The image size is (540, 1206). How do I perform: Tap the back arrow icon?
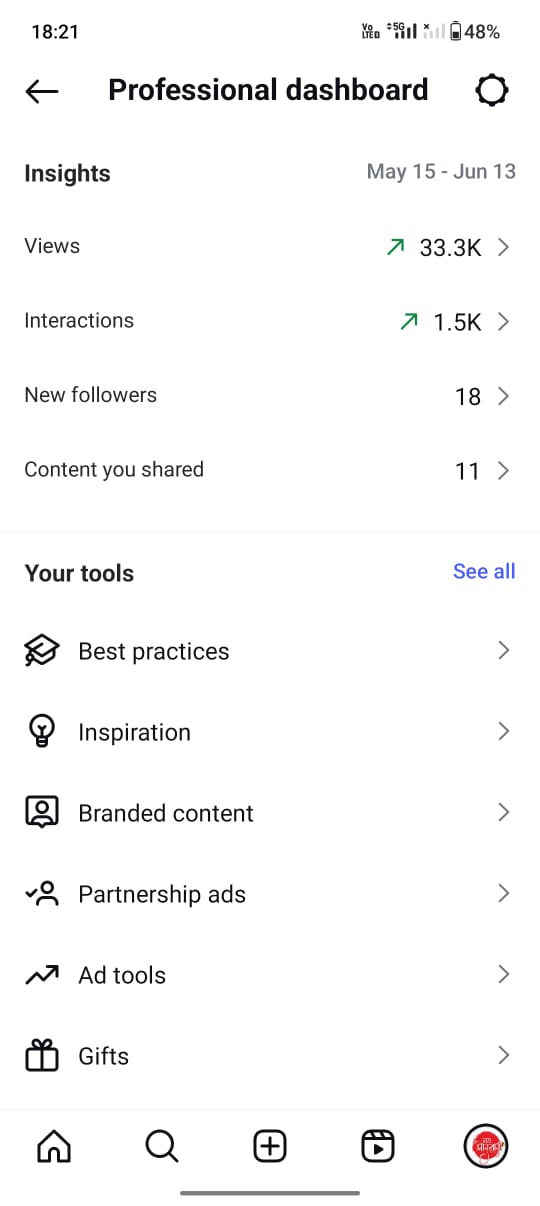pos(42,91)
